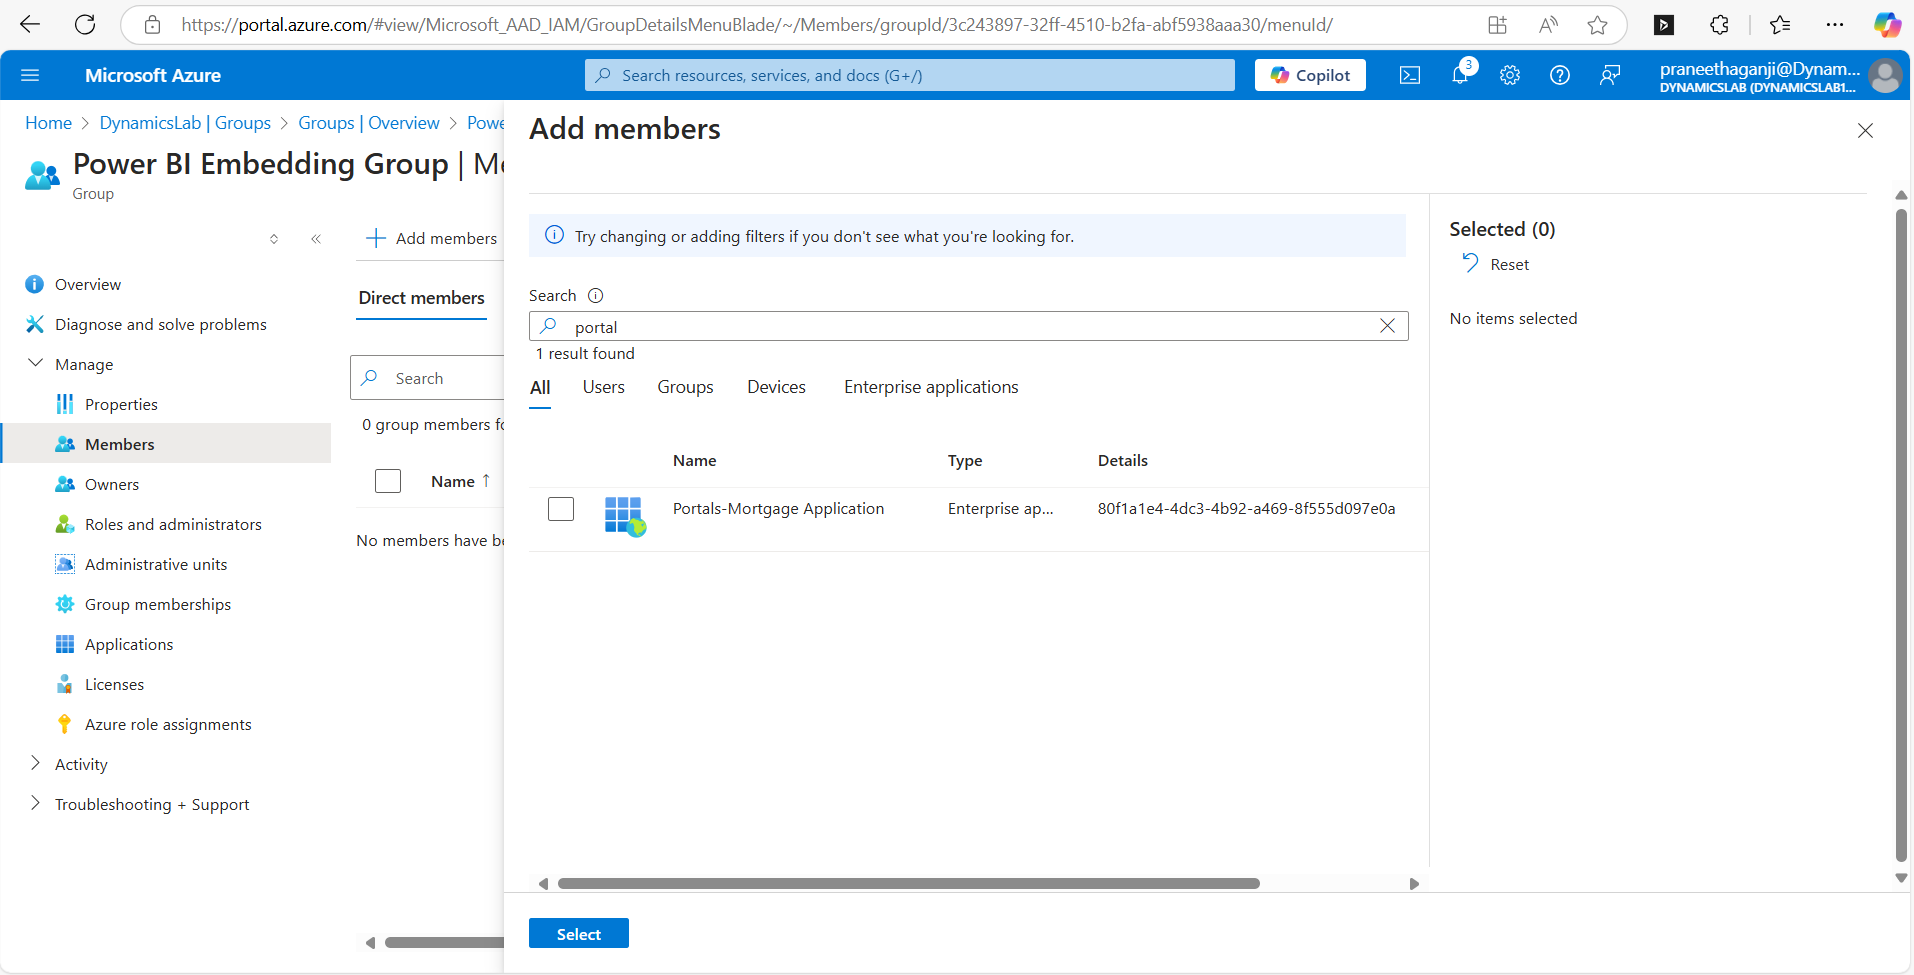This screenshot has width=1914, height=975.
Task: Click the search info tooltip icon
Action: 596,296
